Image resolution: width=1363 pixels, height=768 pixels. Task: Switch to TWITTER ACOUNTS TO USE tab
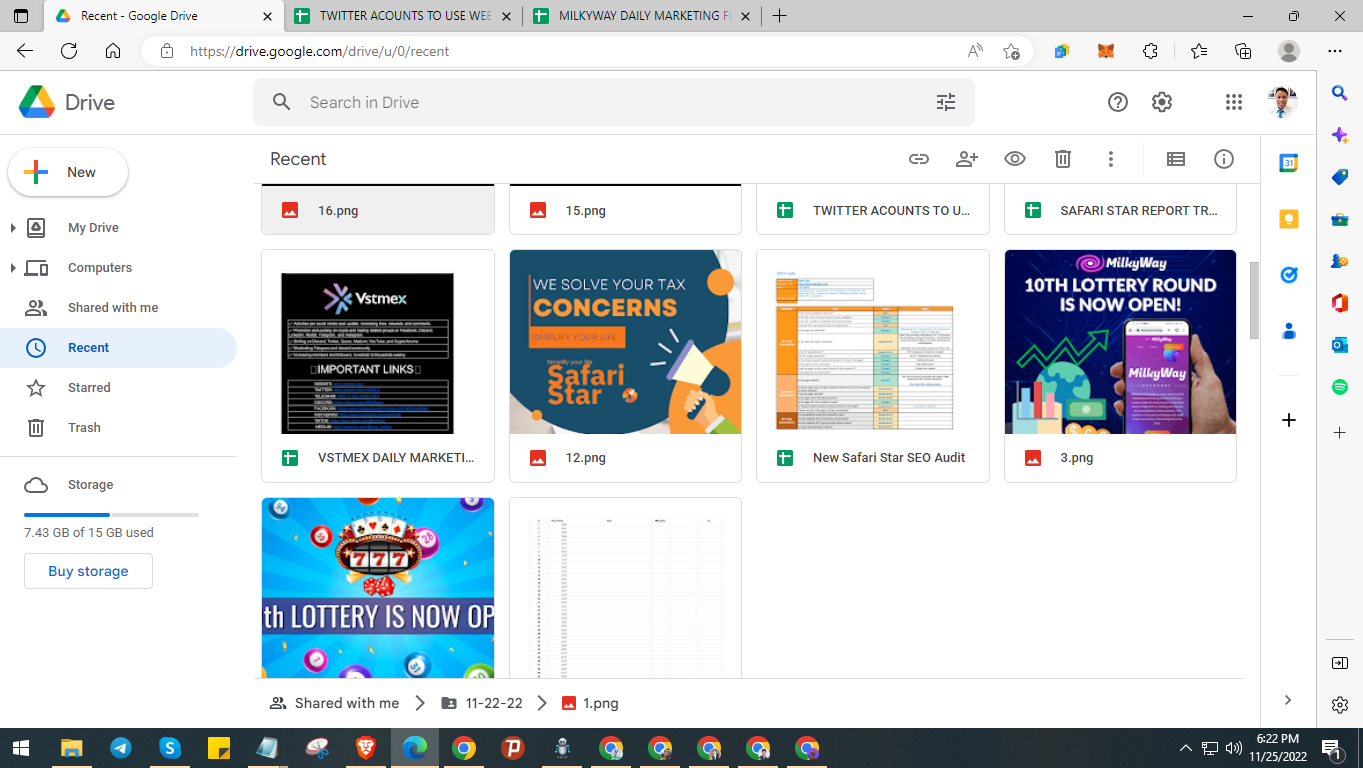pyautogui.click(x=405, y=16)
